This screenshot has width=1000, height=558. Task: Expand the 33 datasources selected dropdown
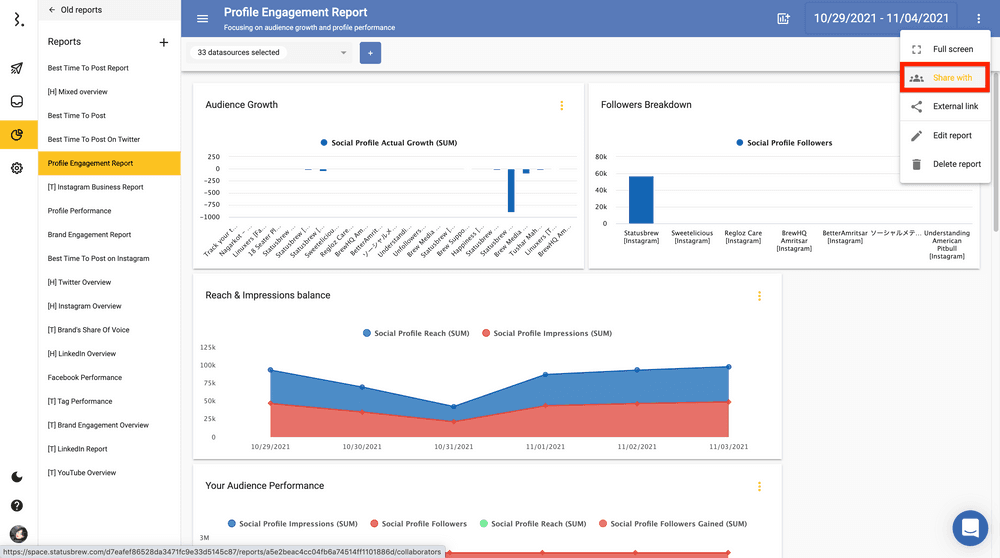click(x=271, y=53)
